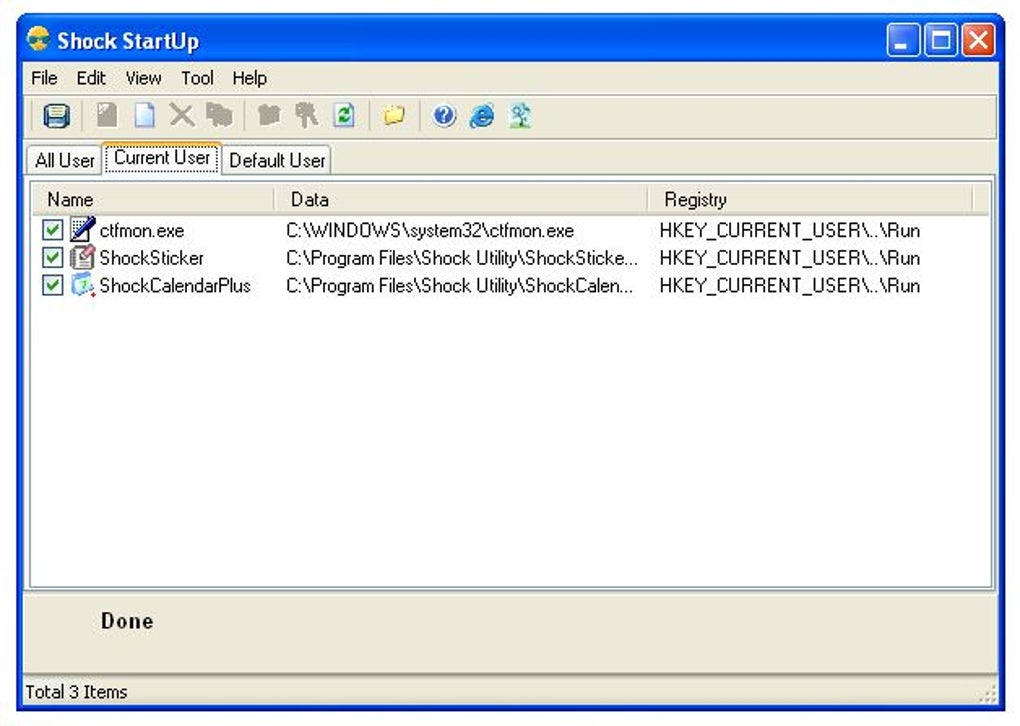Open the Edit menu
Image resolution: width=1020 pixels, height=726 pixels.
pos(91,78)
